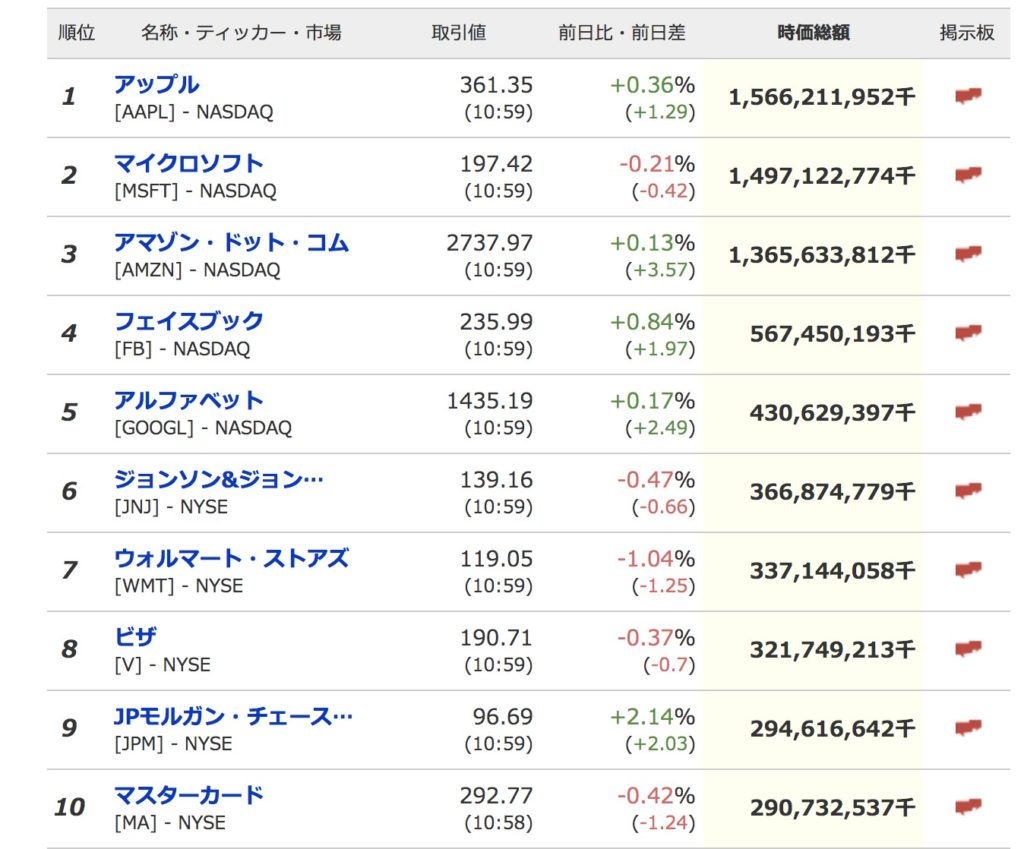Image resolution: width=1024 pixels, height=849 pixels.
Task: Click the bulletin board icon for ウォルマート・ストアズ
Action: tap(968, 570)
